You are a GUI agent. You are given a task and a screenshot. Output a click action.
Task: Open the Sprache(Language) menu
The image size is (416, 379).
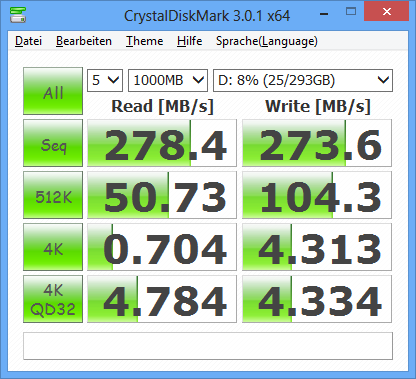click(x=267, y=41)
